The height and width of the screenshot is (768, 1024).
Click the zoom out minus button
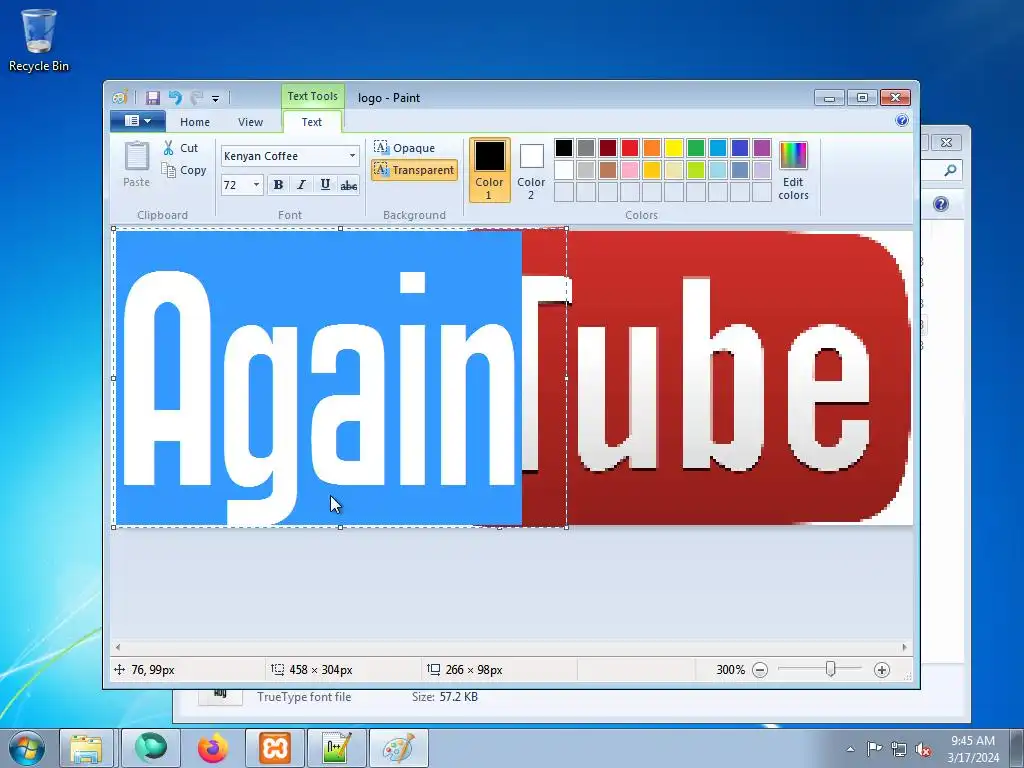760,669
